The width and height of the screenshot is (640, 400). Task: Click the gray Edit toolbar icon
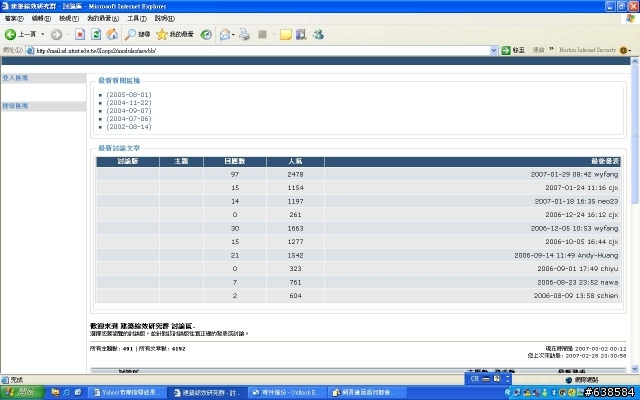262,35
